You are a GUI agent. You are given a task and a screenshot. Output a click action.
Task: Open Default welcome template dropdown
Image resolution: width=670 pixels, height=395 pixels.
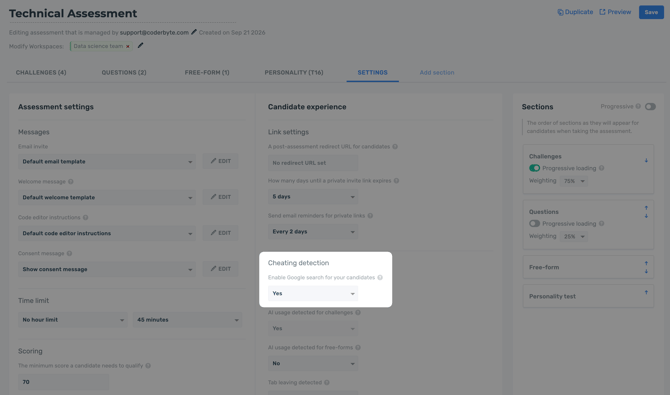click(107, 198)
